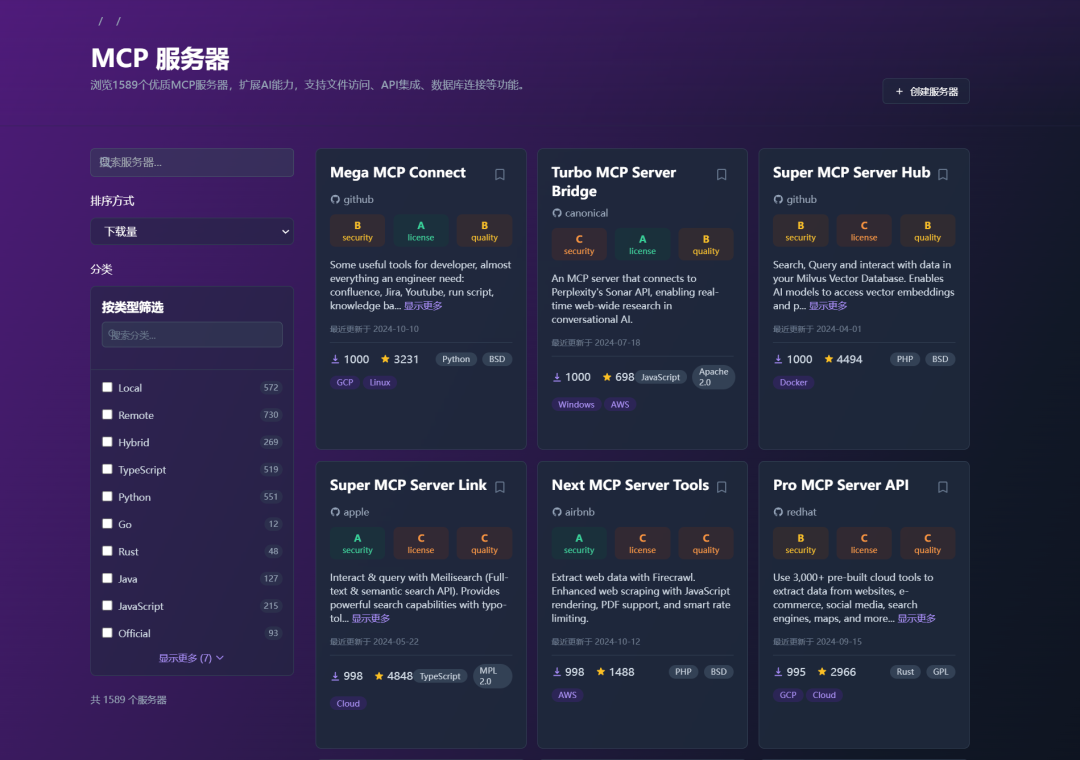Click the Rust language tag on Pro MCP Server API
This screenshot has height=760, width=1080.
(905, 672)
